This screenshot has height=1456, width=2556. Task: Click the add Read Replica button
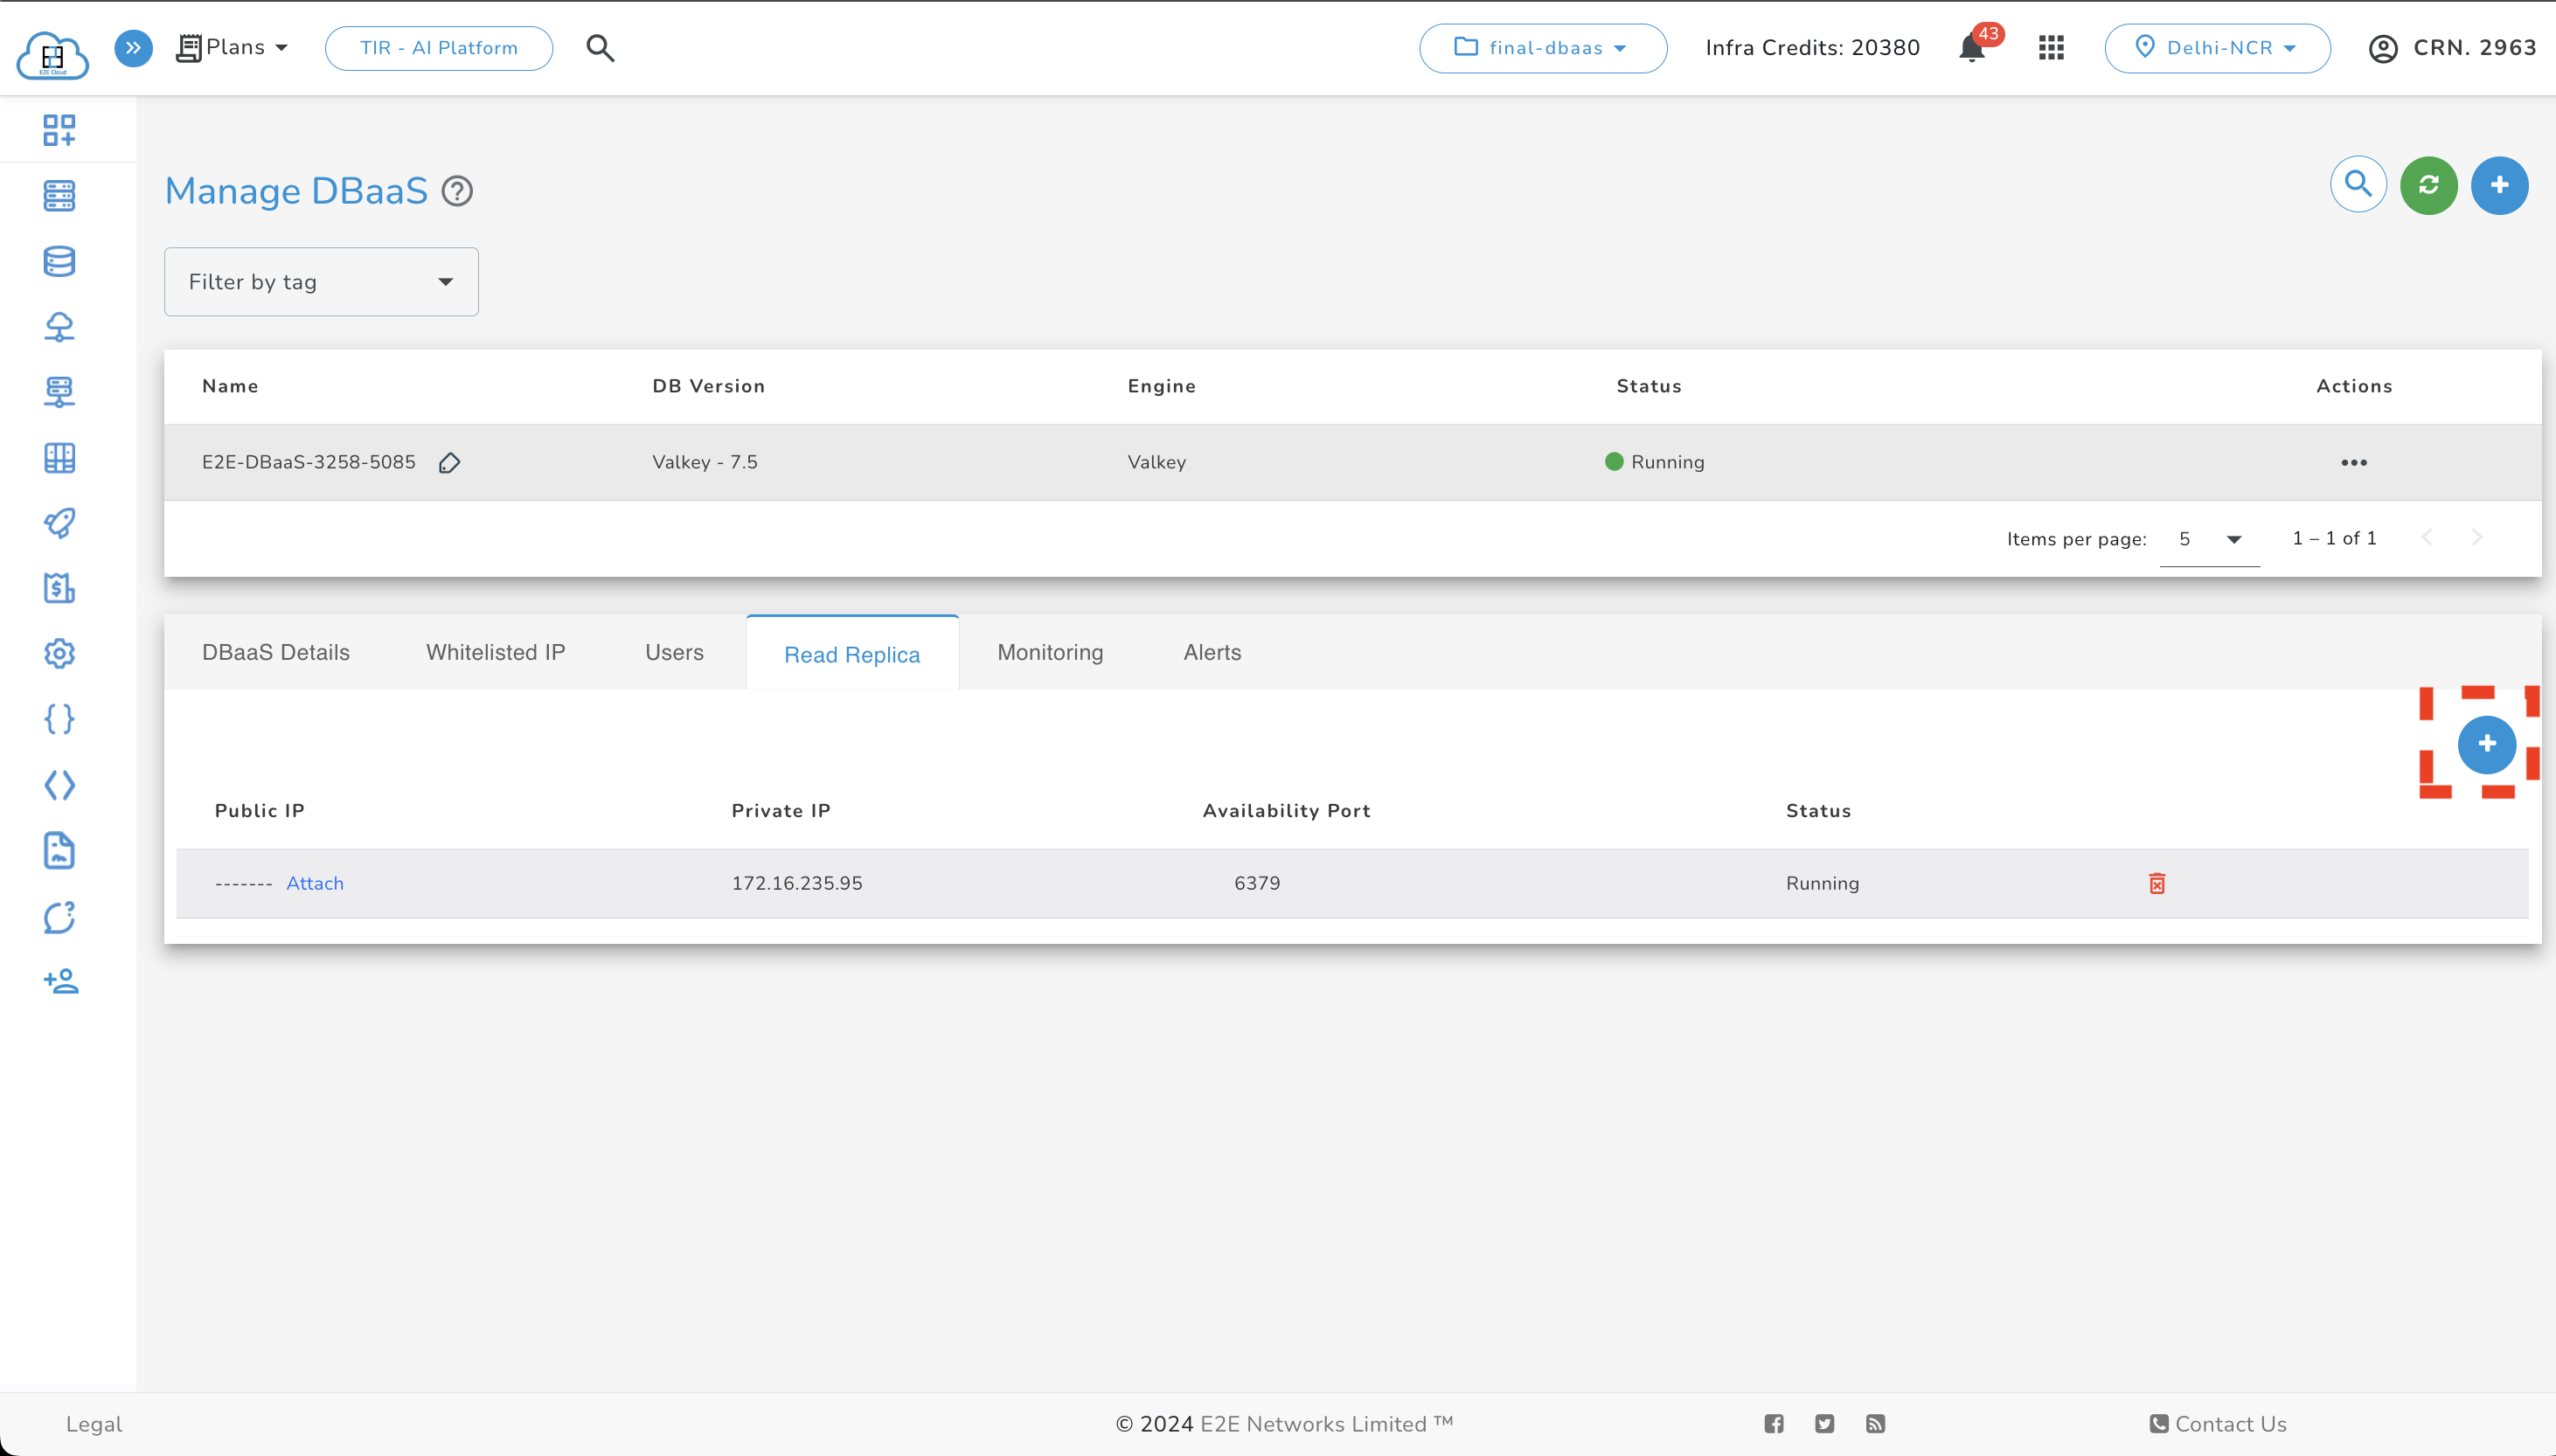click(2486, 744)
